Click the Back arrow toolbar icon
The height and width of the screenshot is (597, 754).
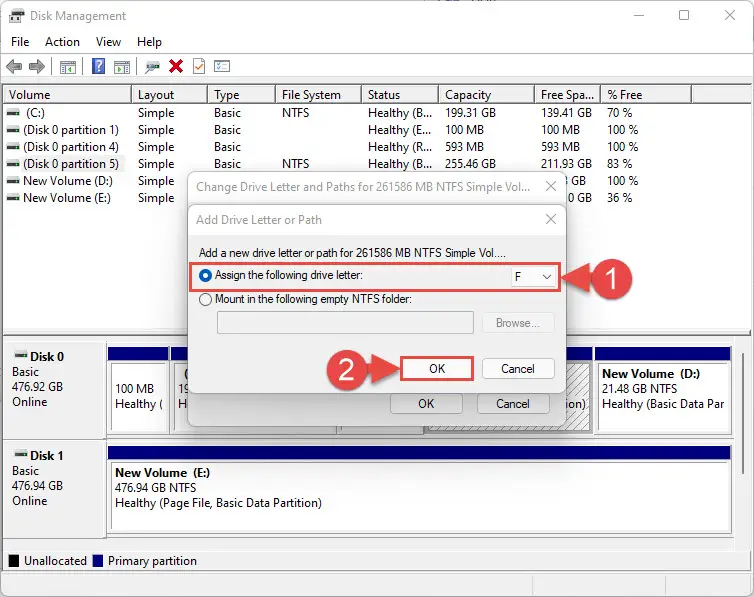pyautogui.click(x=14, y=66)
